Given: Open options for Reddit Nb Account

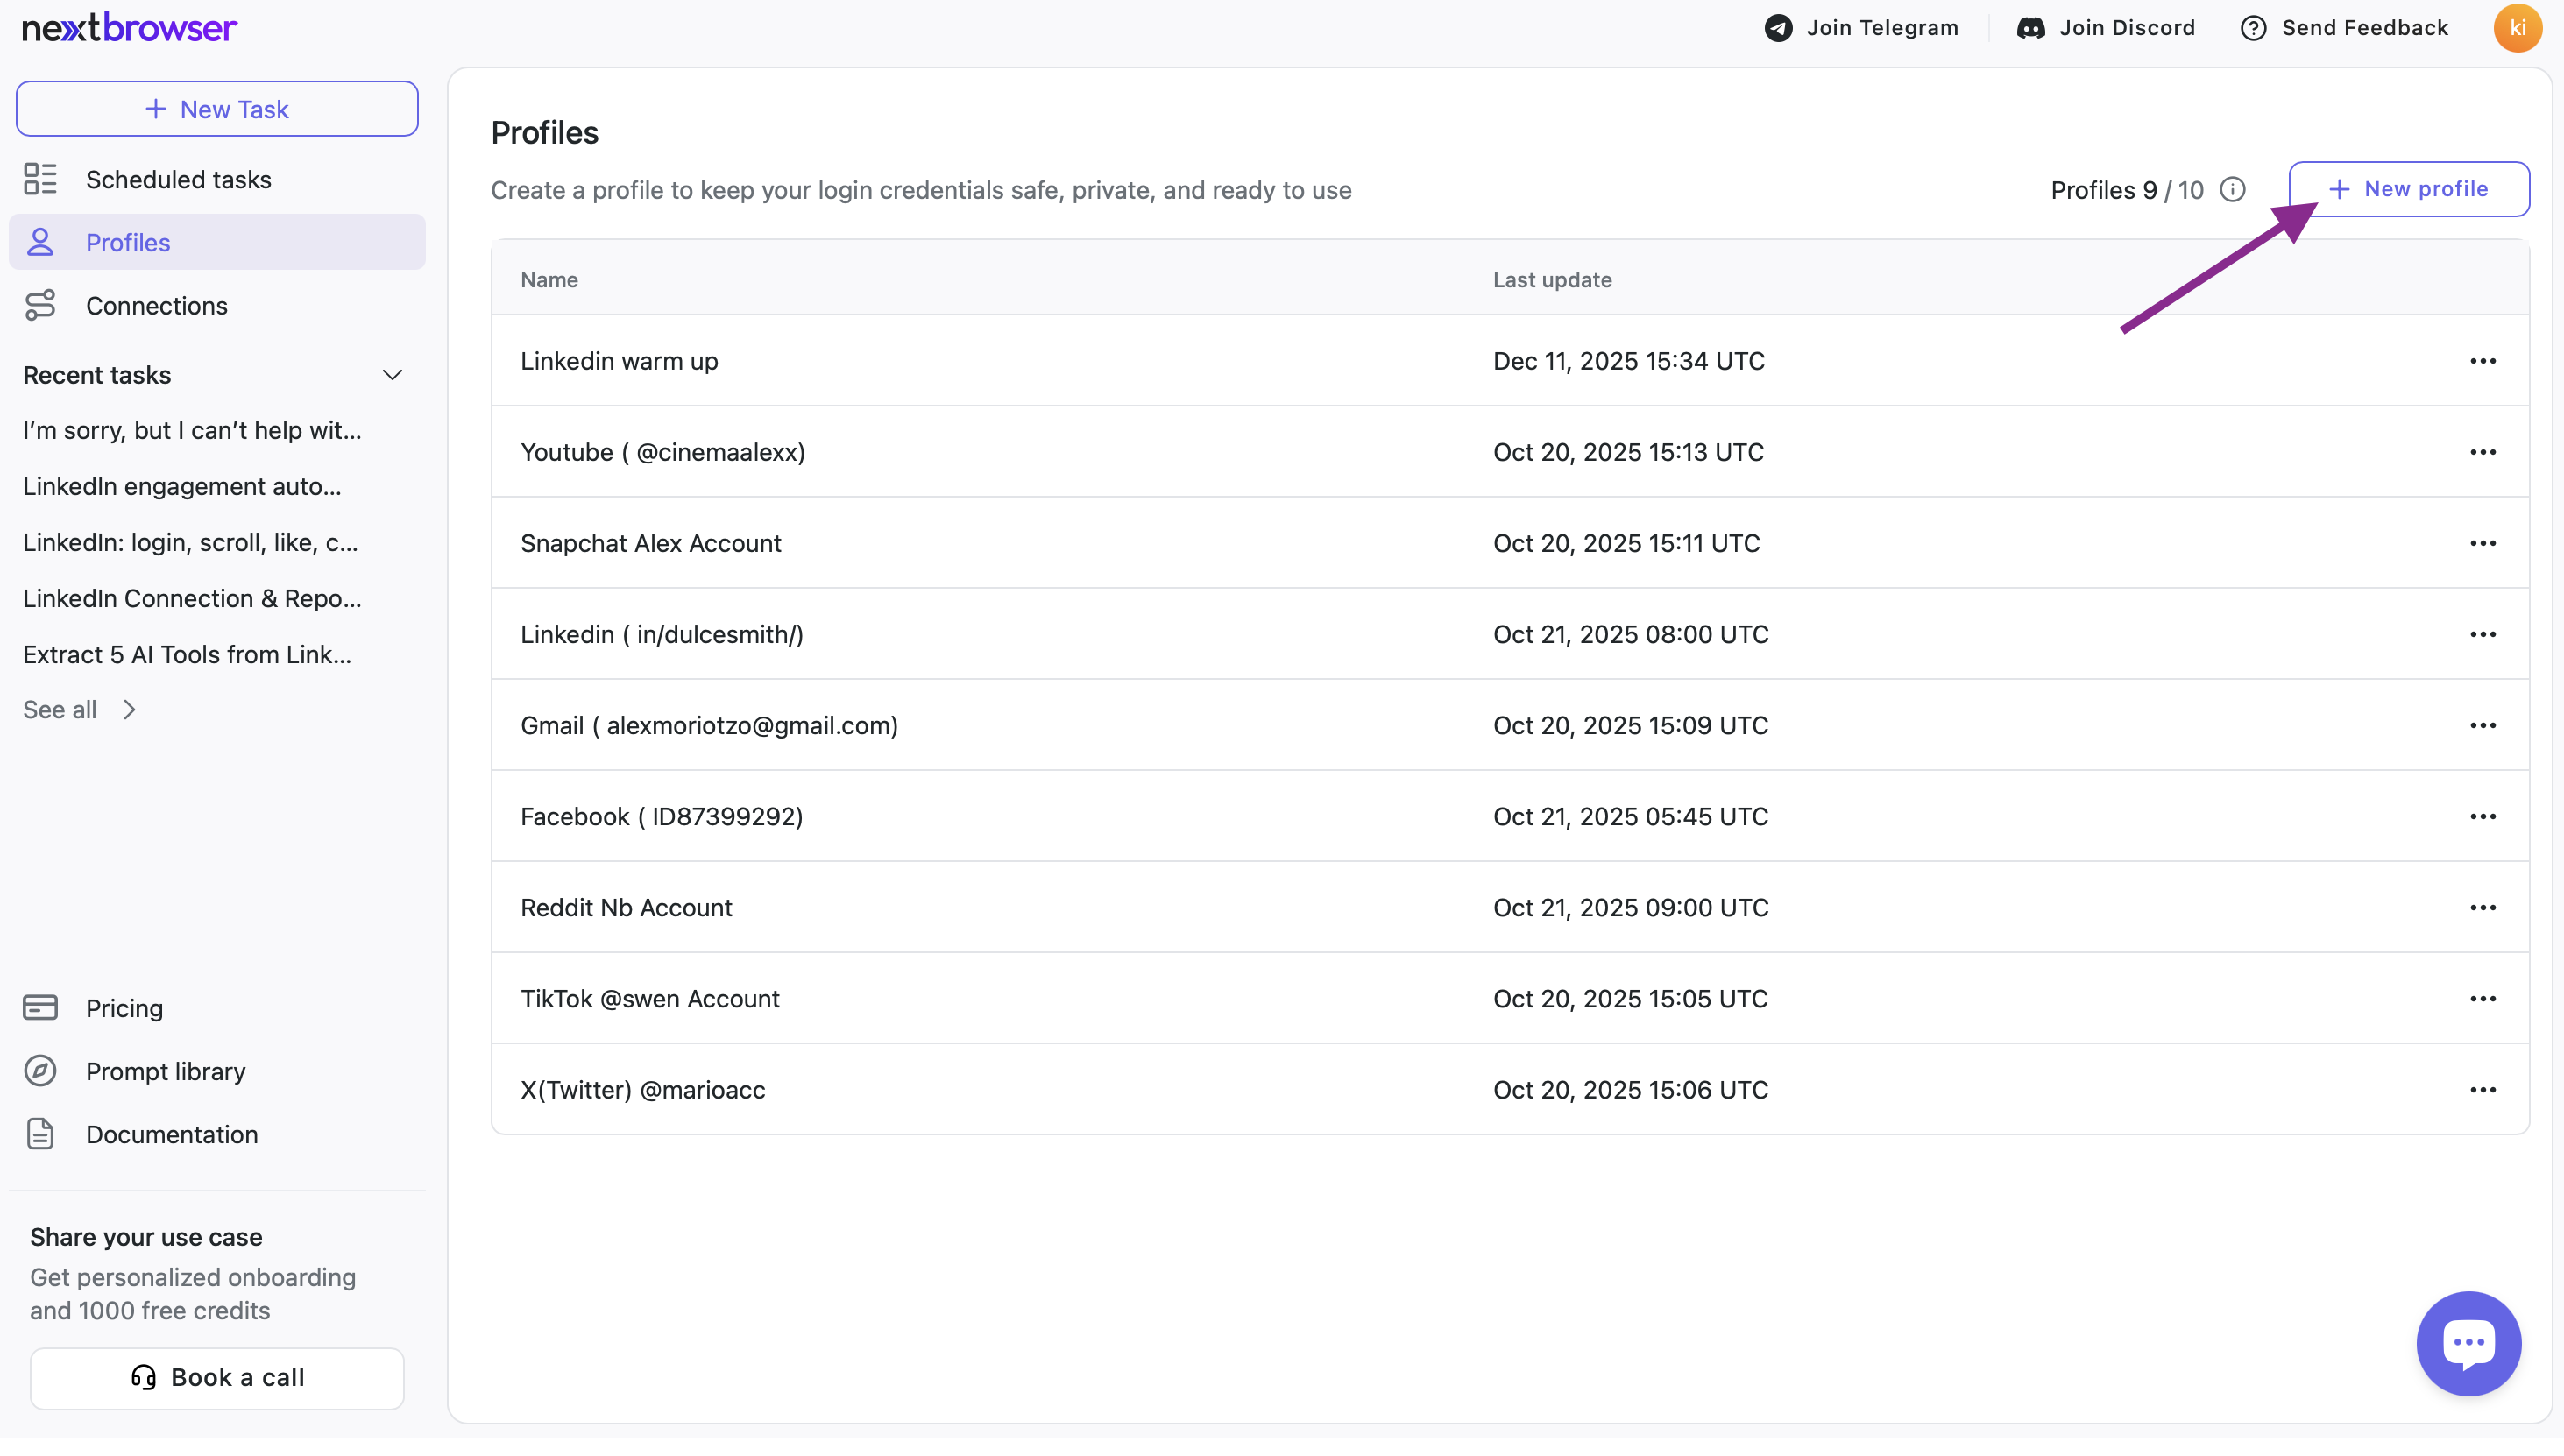Looking at the screenshot, I should [2482, 907].
